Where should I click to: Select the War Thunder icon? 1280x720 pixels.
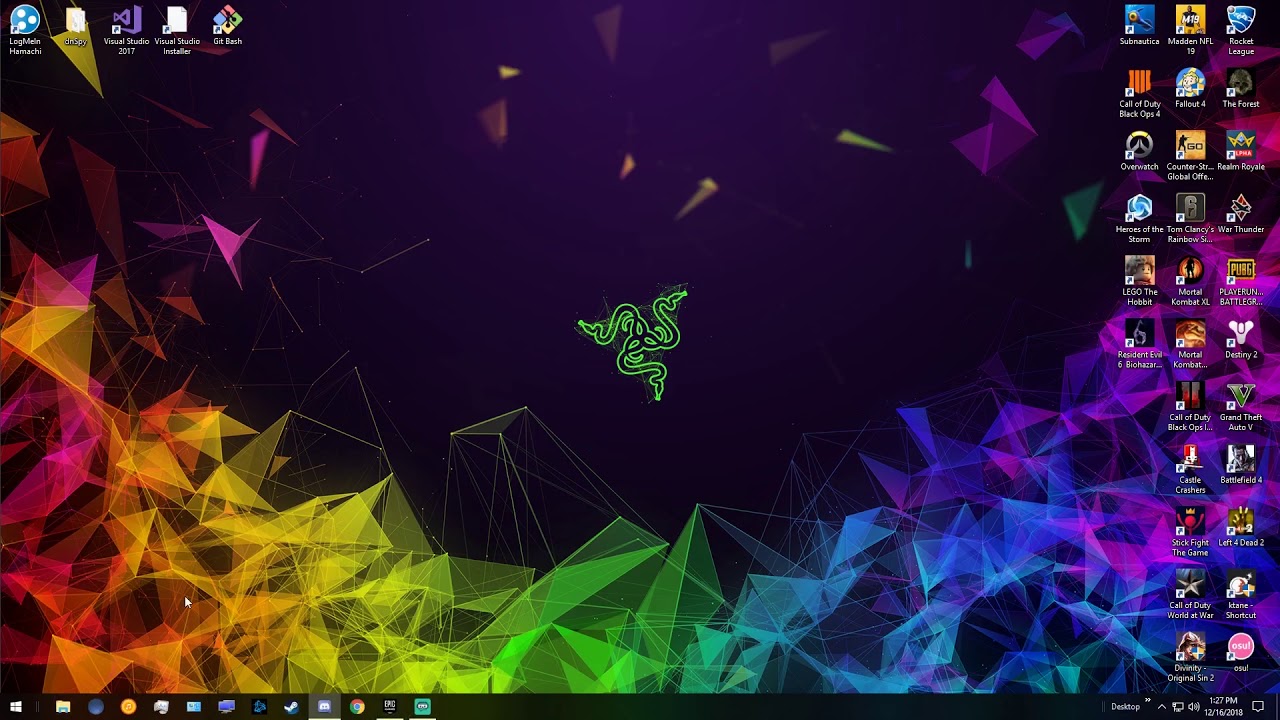1241,215
